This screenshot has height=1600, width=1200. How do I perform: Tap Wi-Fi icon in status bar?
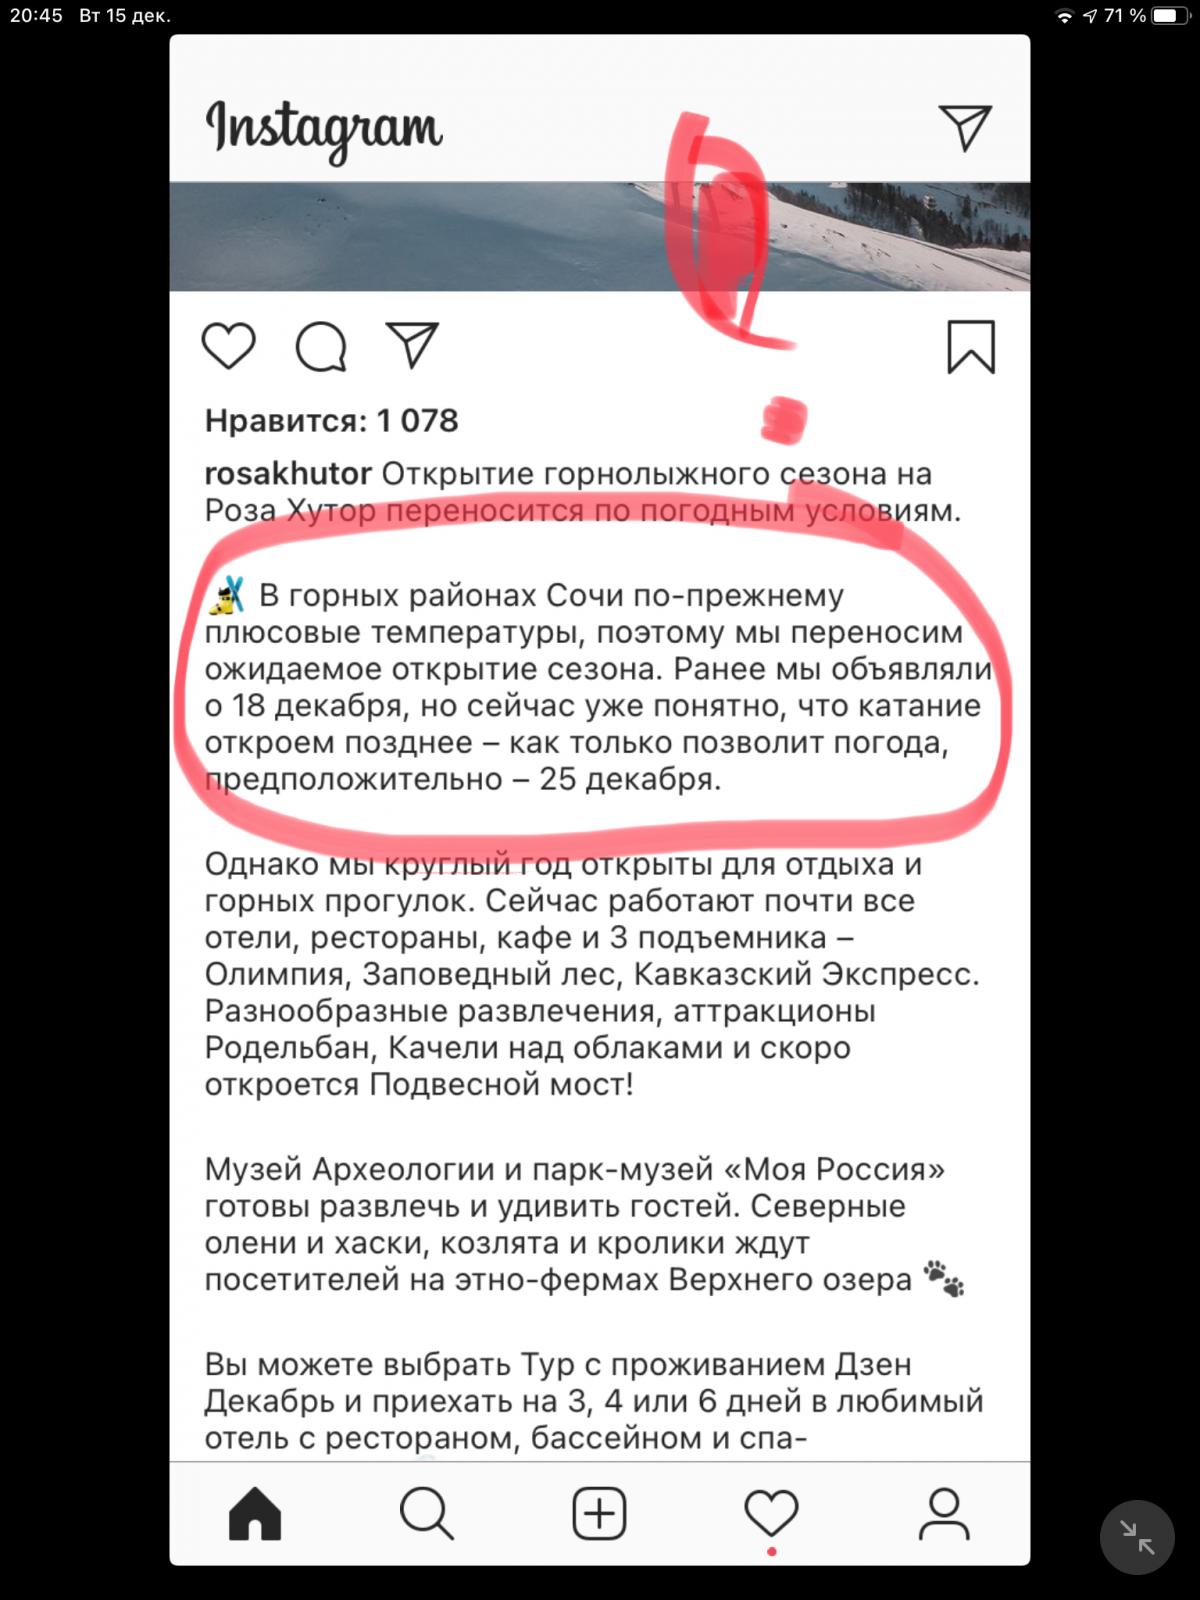1065,16
